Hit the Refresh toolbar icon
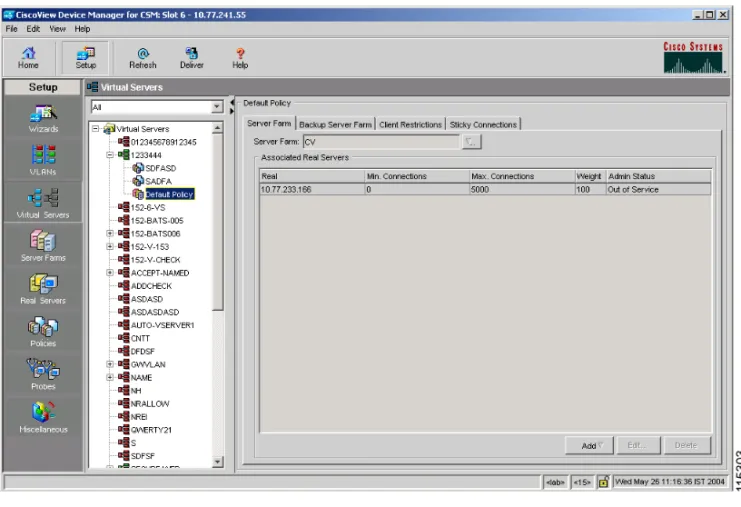 (x=143, y=58)
